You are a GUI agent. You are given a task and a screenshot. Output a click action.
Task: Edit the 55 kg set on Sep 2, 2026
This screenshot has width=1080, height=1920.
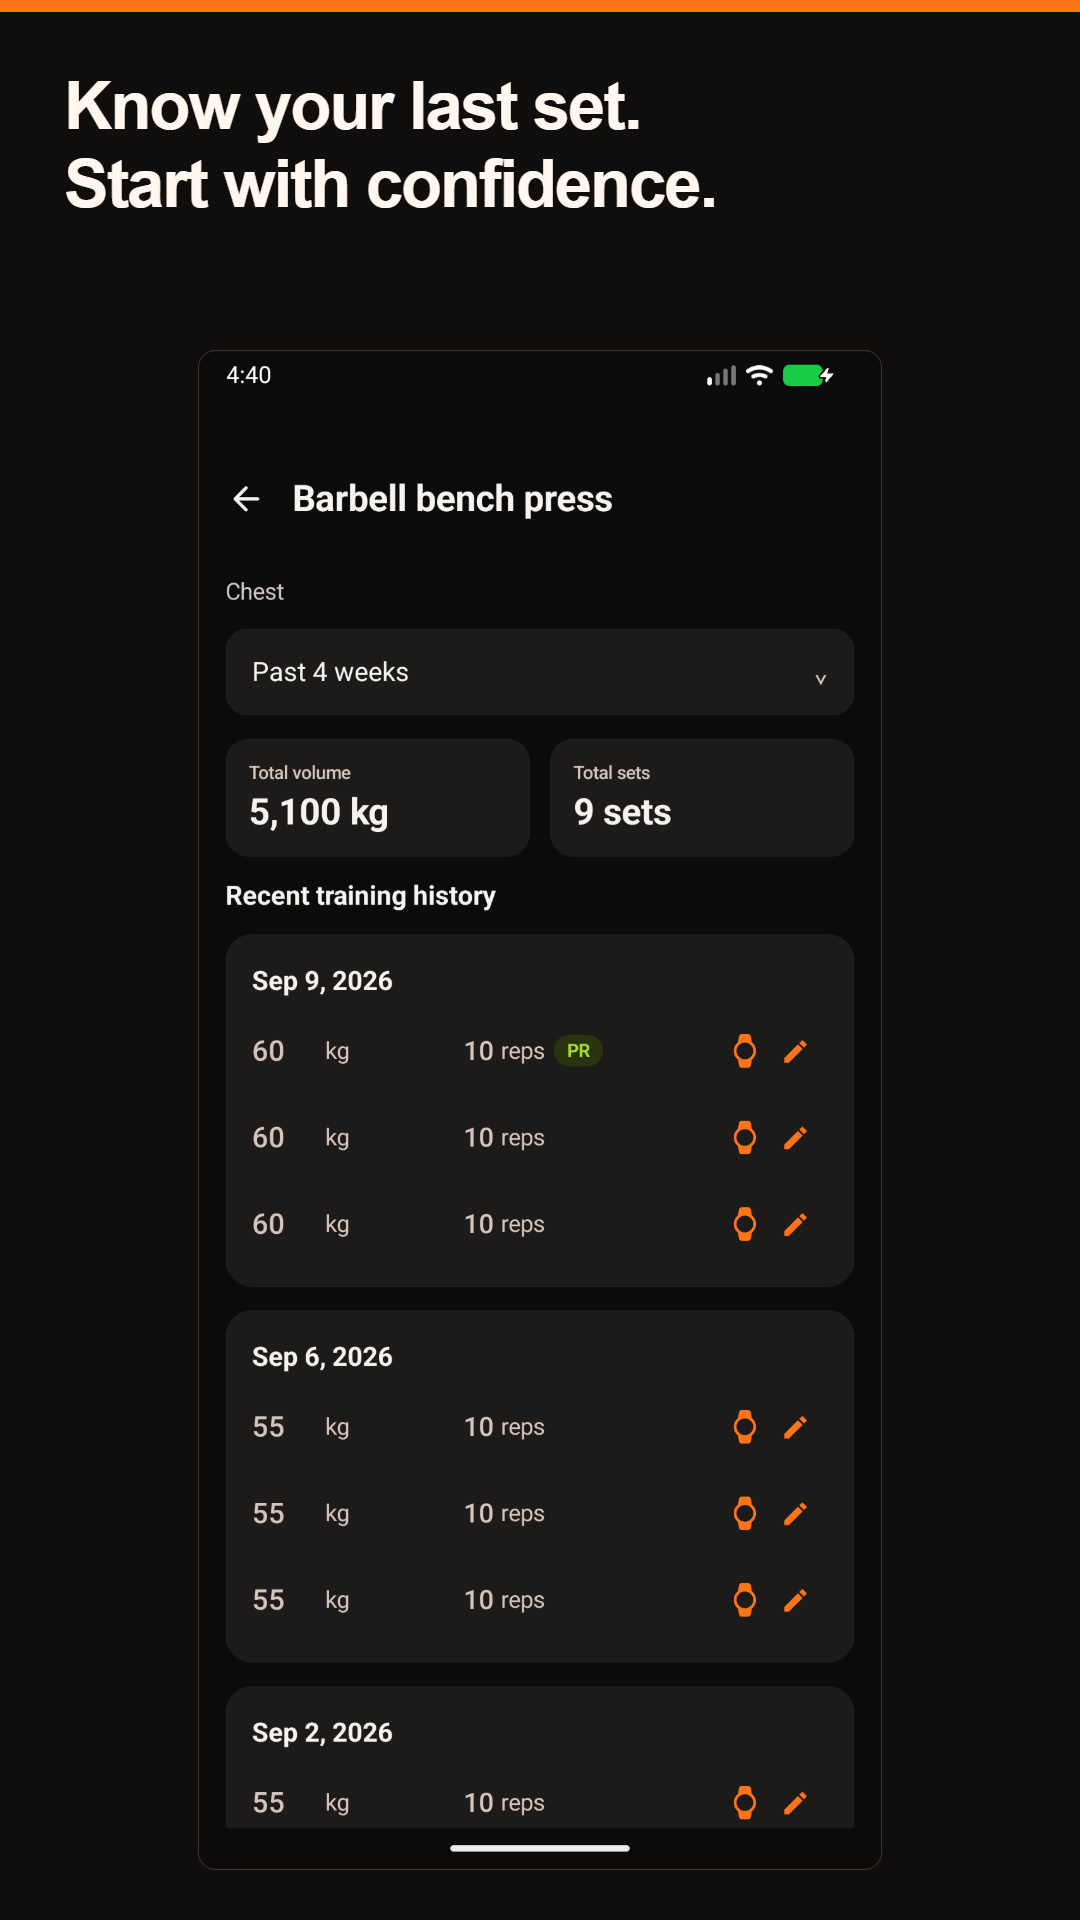pos(795,1803)
